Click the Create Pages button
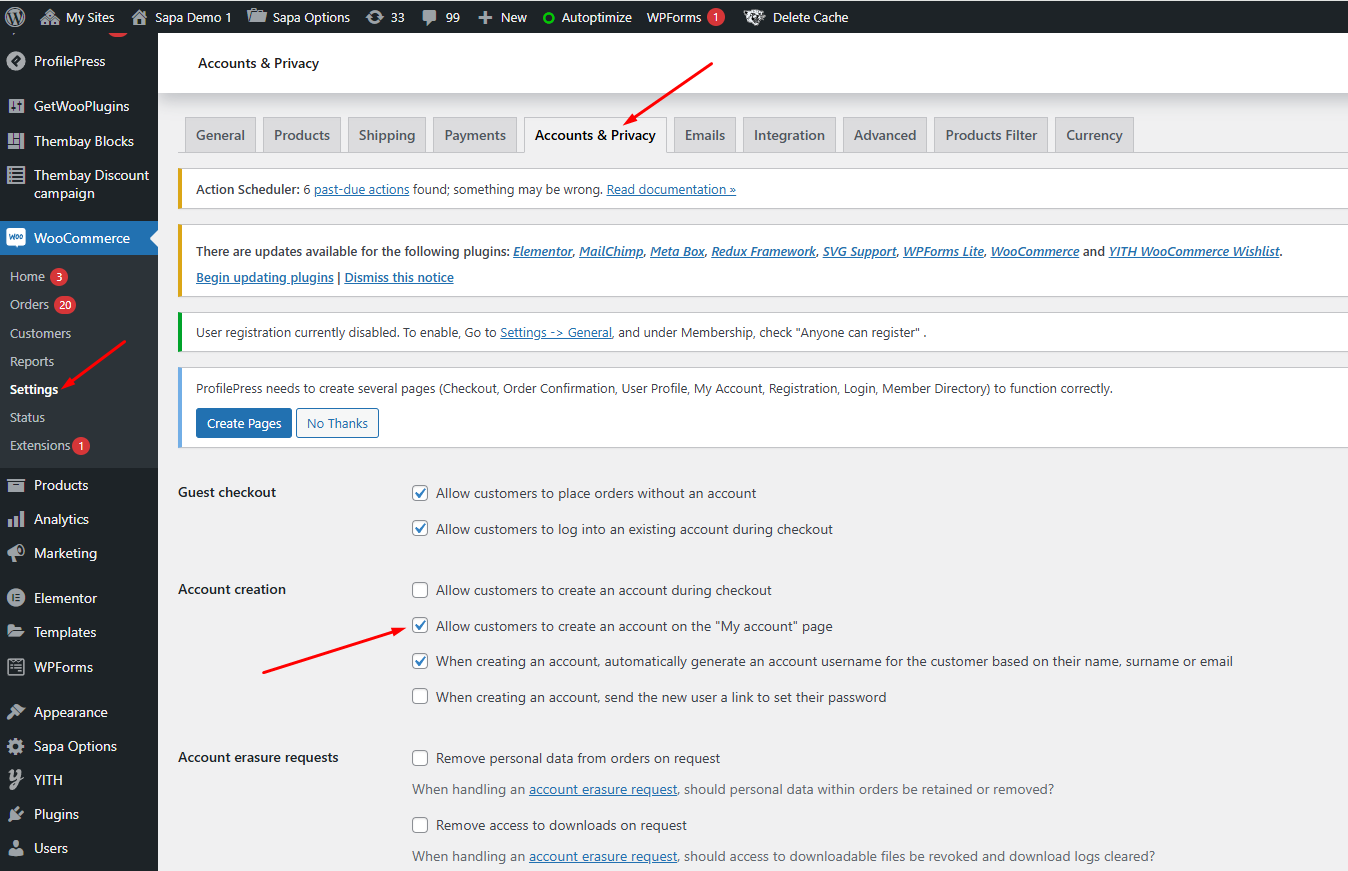The height and width of the screenshot is (871, 1348). click(244, 423)
